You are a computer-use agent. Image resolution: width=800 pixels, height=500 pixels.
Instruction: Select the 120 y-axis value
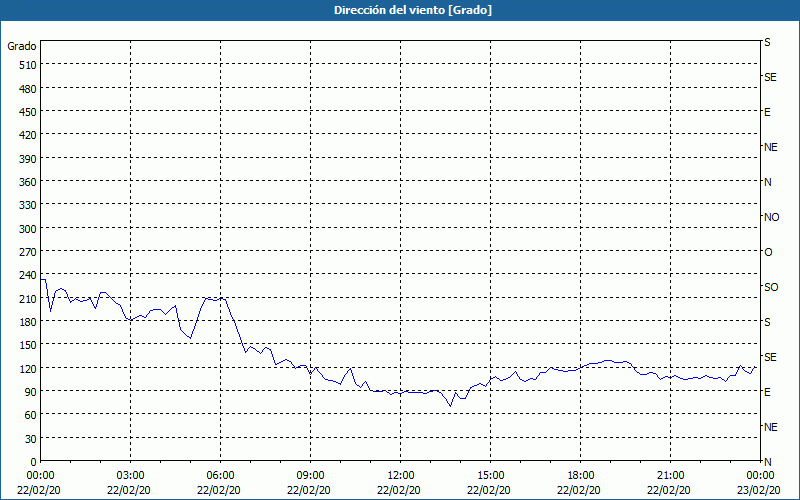coord(28,369)
